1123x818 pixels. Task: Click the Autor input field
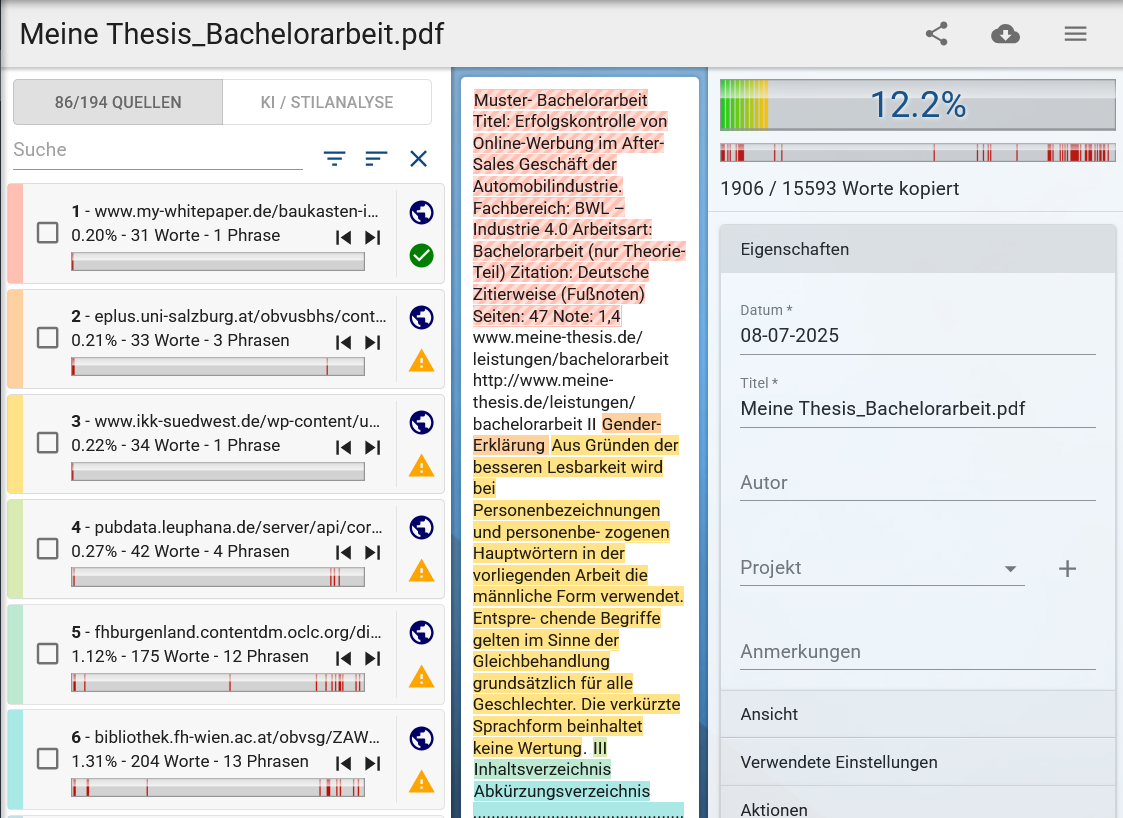pos(917,483)
